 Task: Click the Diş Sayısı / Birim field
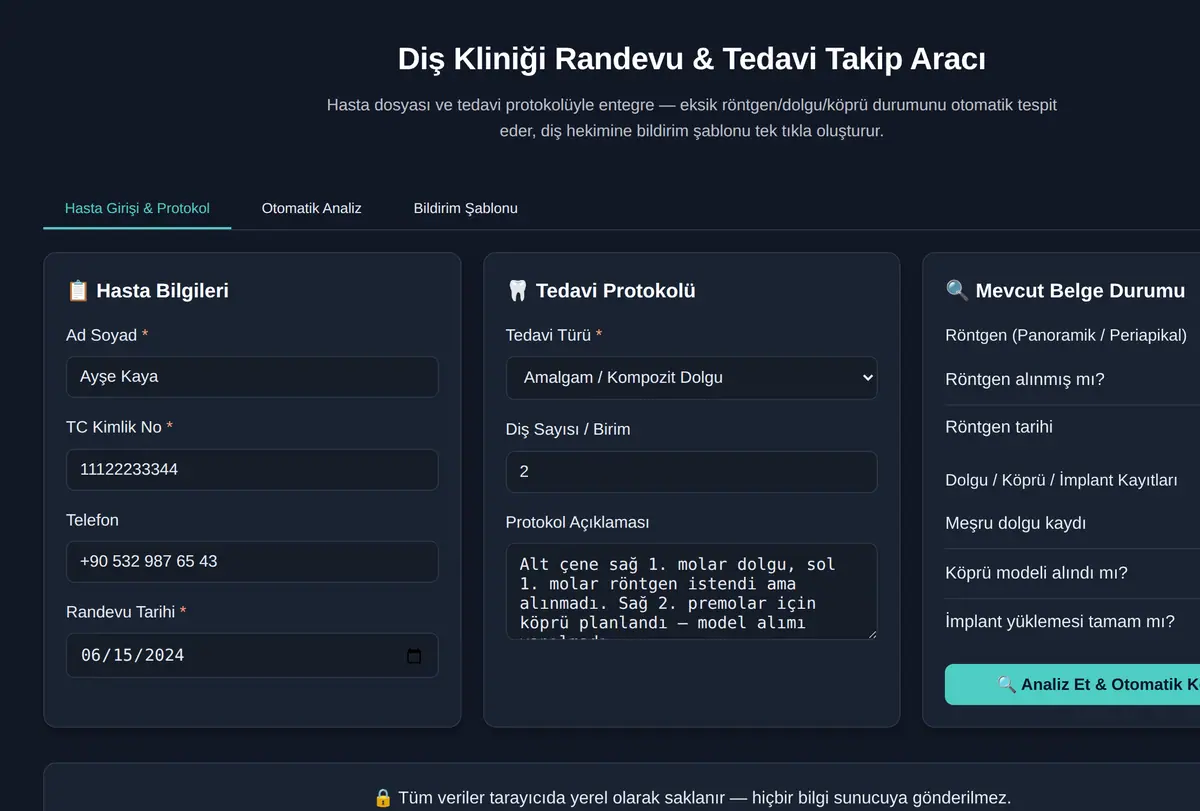(x=691, y=471)
